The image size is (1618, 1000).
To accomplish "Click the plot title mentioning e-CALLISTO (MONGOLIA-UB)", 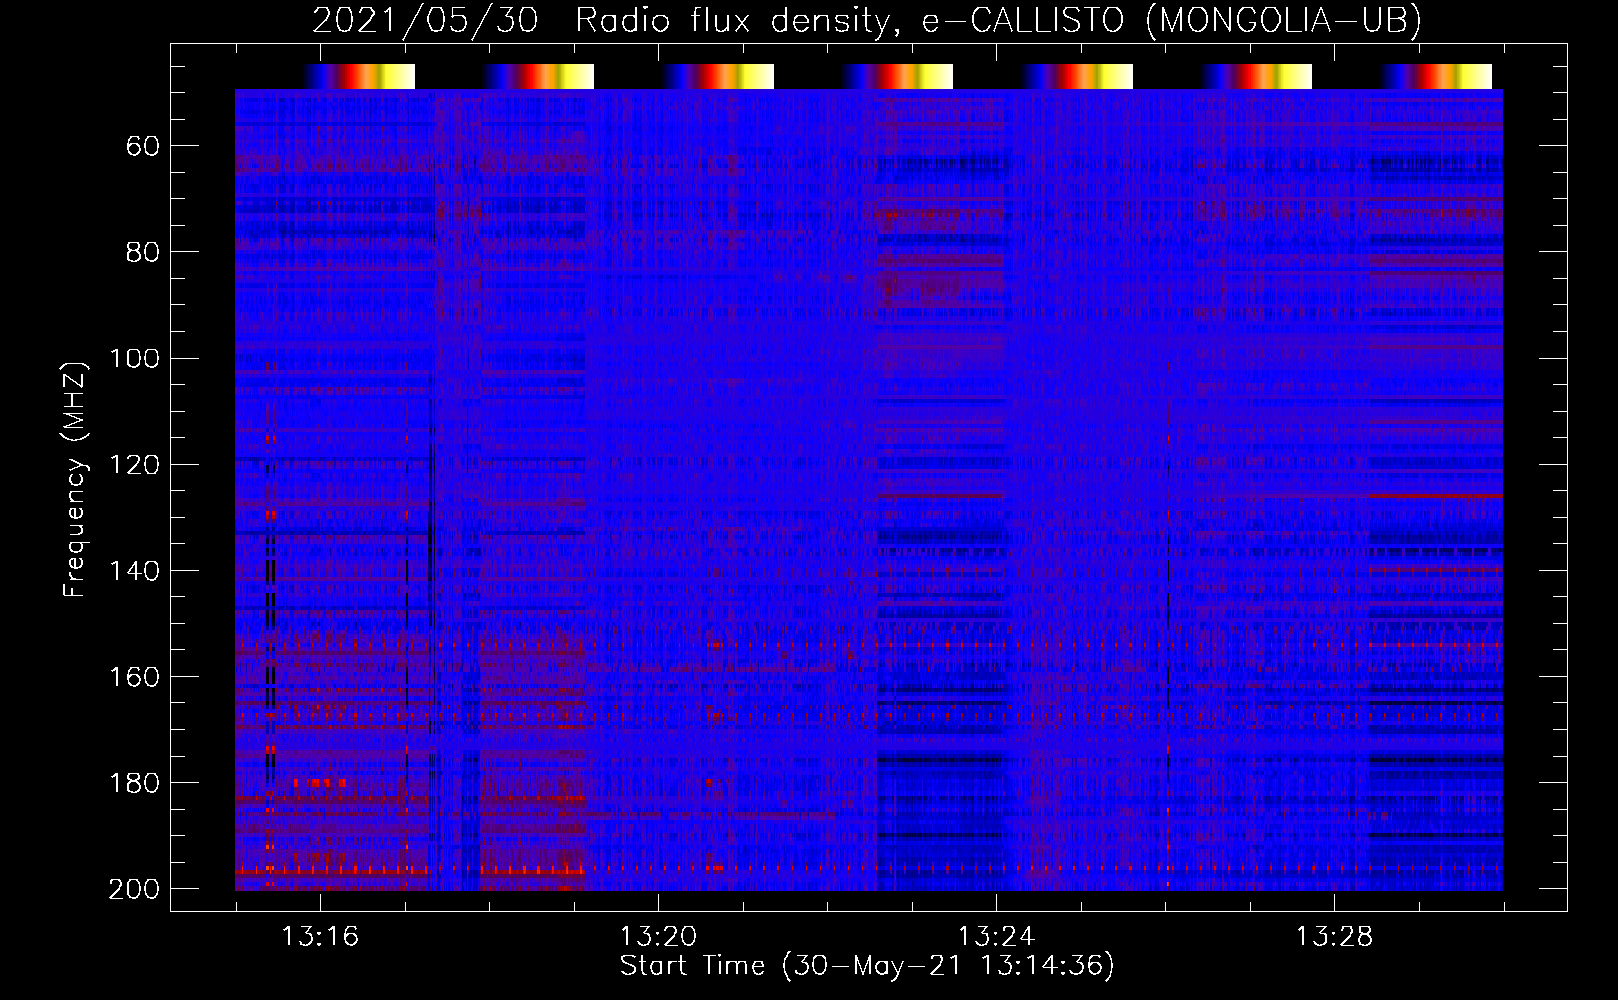I will tap(866, 20).
